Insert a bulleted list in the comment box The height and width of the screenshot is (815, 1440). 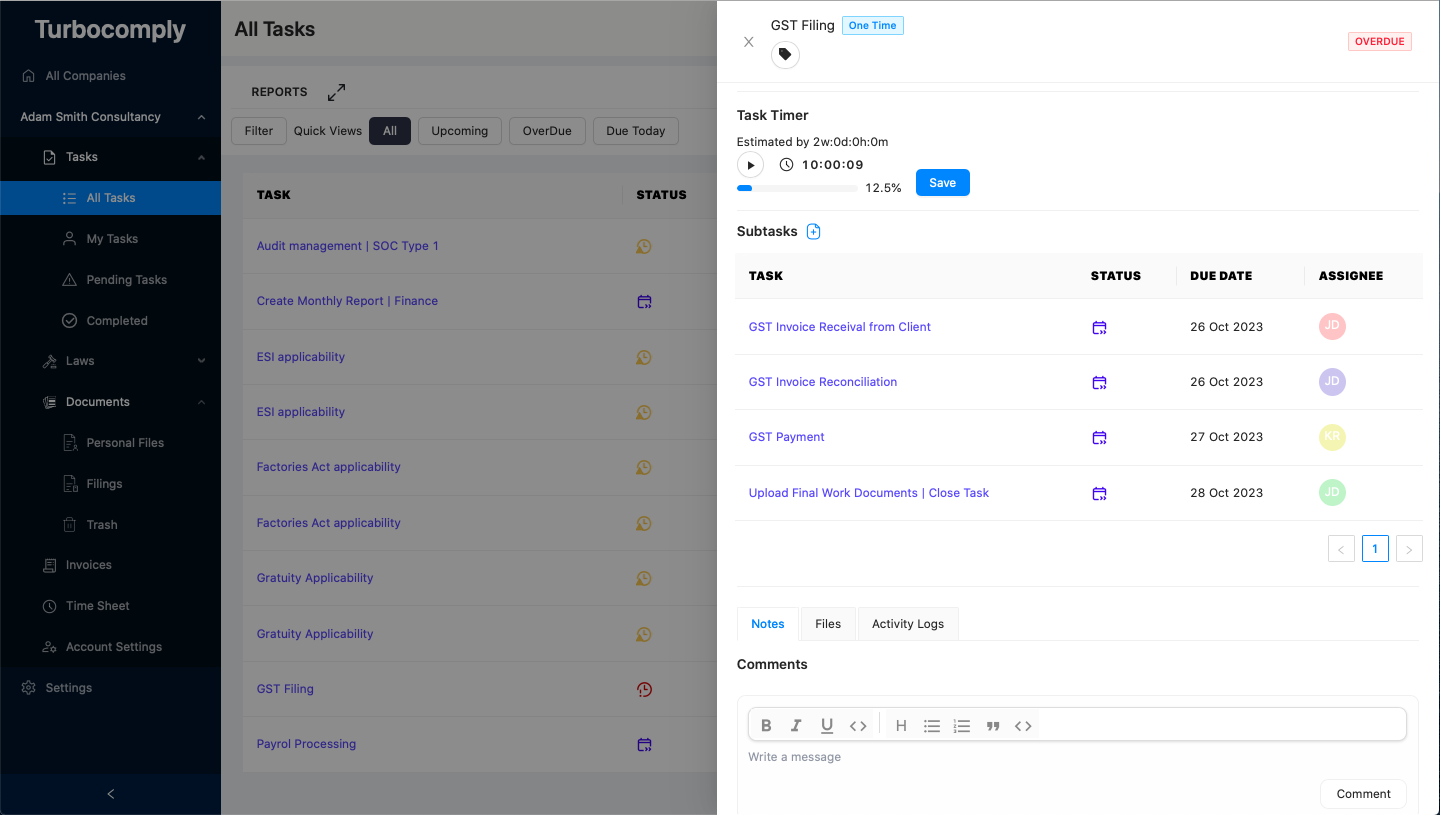point(932,725)
